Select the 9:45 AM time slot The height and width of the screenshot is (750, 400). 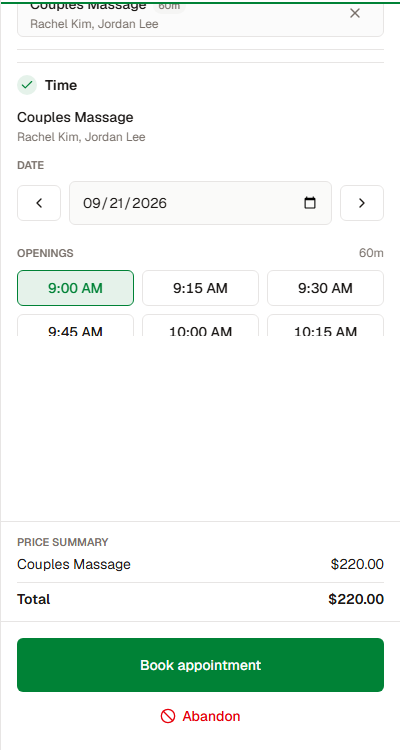tap(76, 326)
